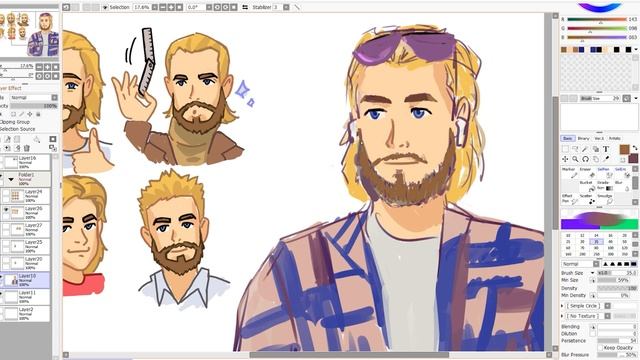
Task: Toggle the Min Density pressure checkbox
Action: tap(593, 296)
